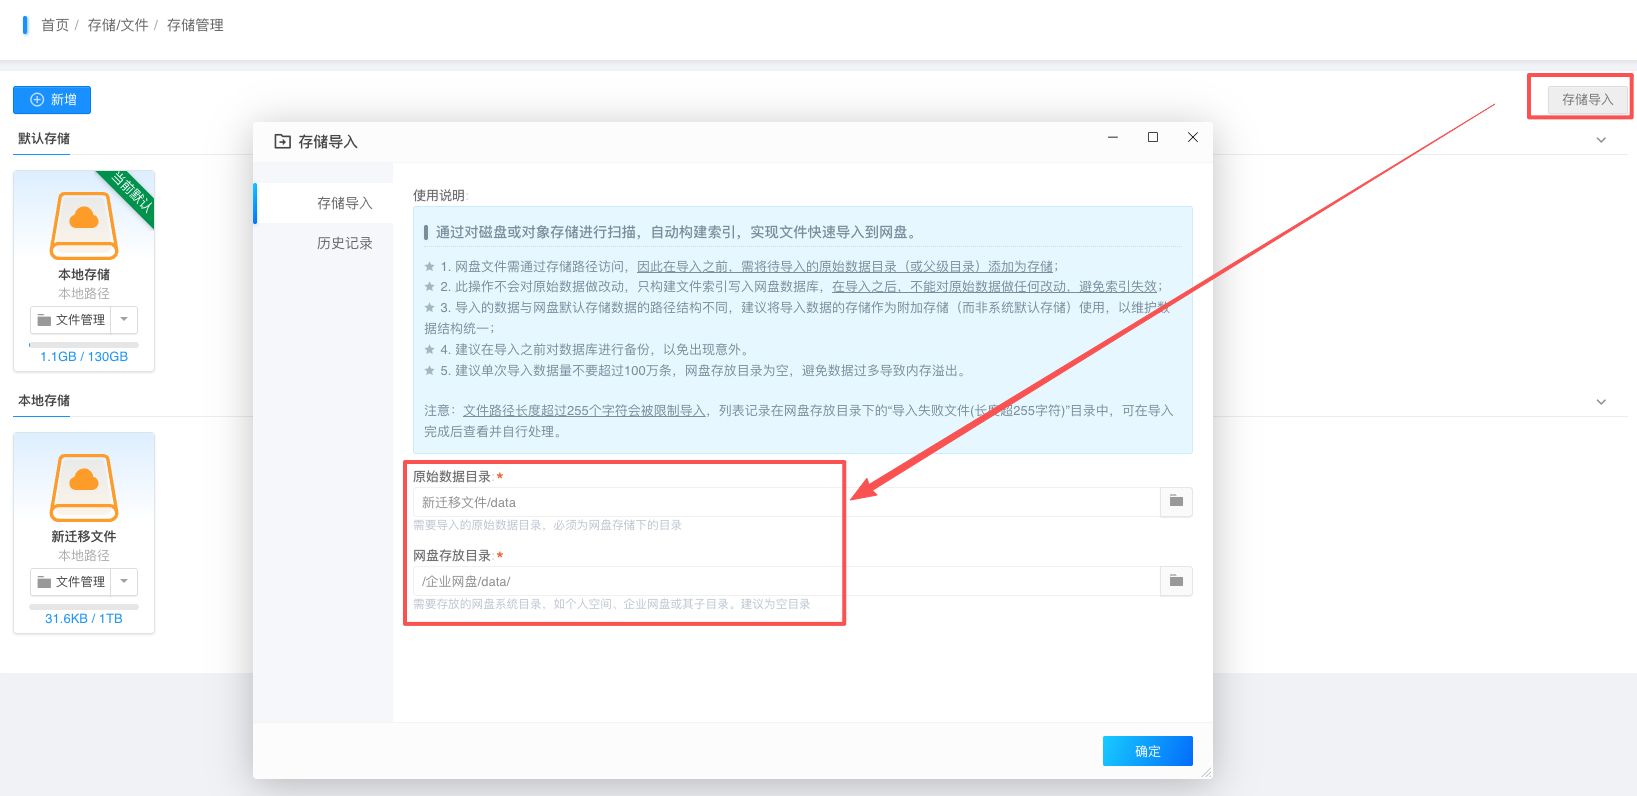Viewport: 1637px width, 796px height.
Task: Click the 网盘存放目录 input field
Action: (786, 581)
